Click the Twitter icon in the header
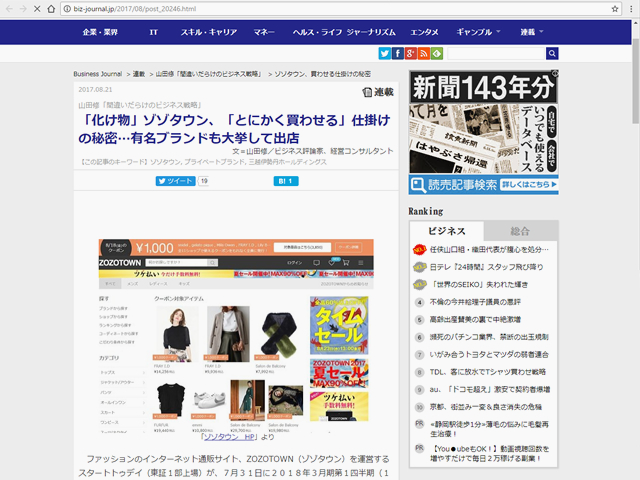Viewport: 640px width, 480px height. point(385,53)
